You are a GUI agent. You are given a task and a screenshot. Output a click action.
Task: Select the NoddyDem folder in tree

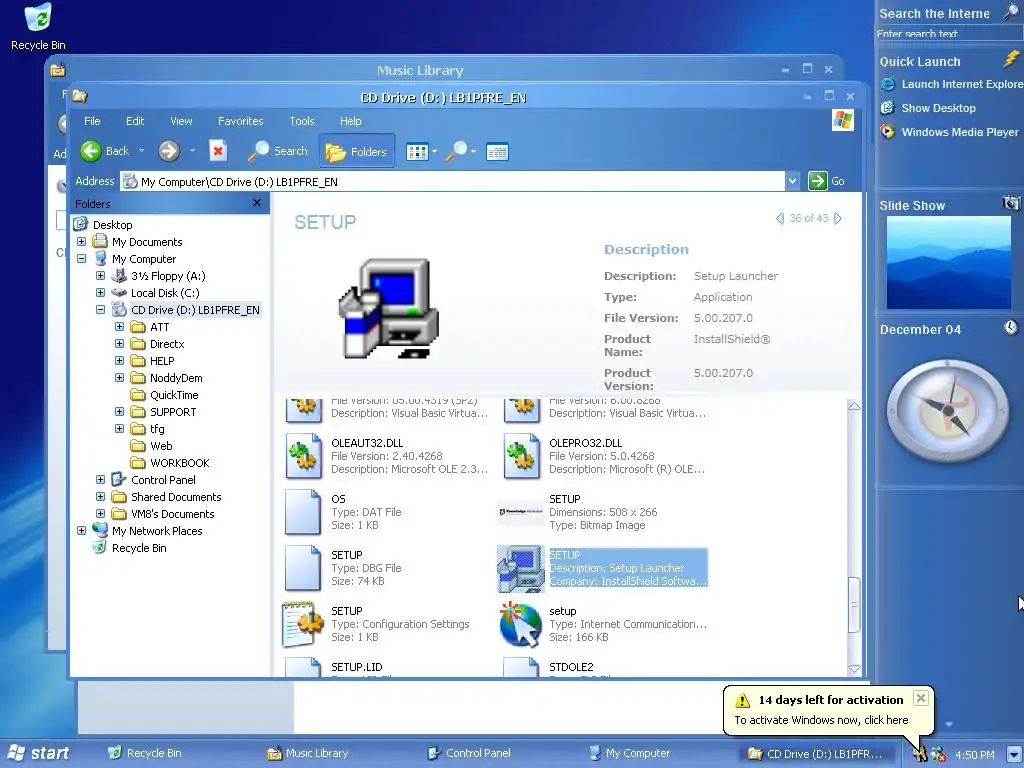point(176,377)
